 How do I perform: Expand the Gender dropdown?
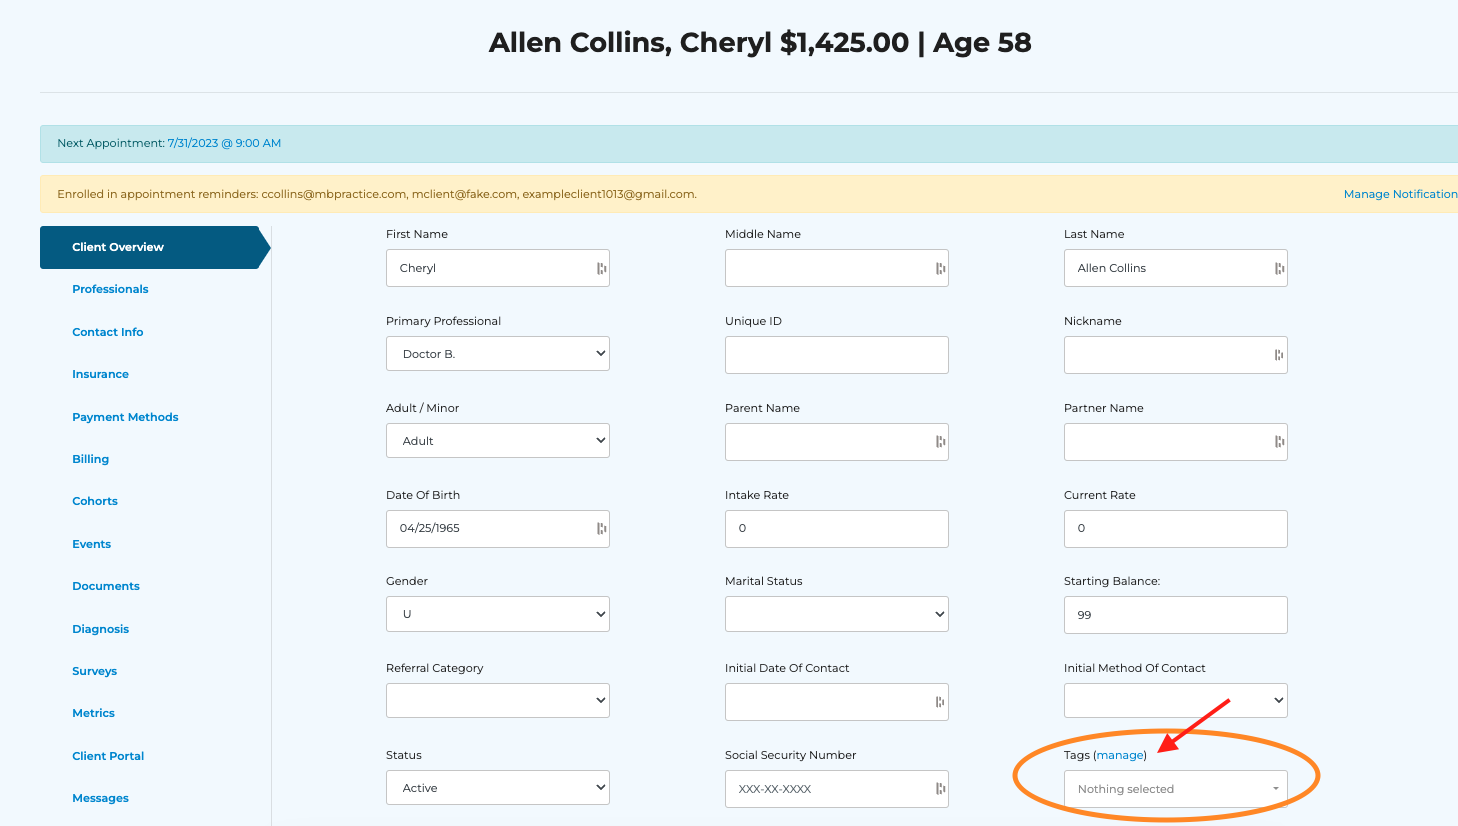coord(498,614)
